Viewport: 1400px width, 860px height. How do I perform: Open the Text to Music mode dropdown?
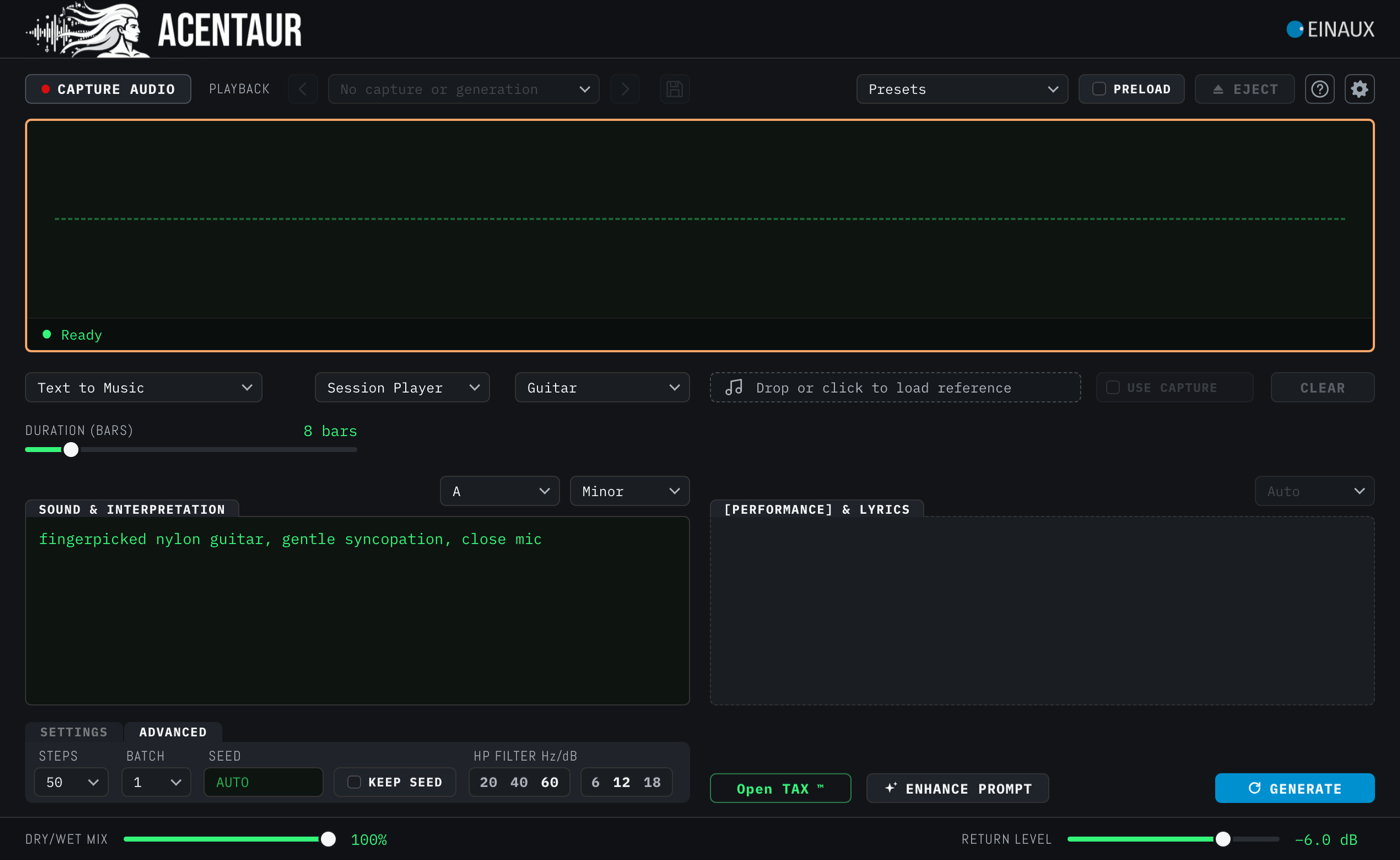pyautogui.click(x=144, y=387)
